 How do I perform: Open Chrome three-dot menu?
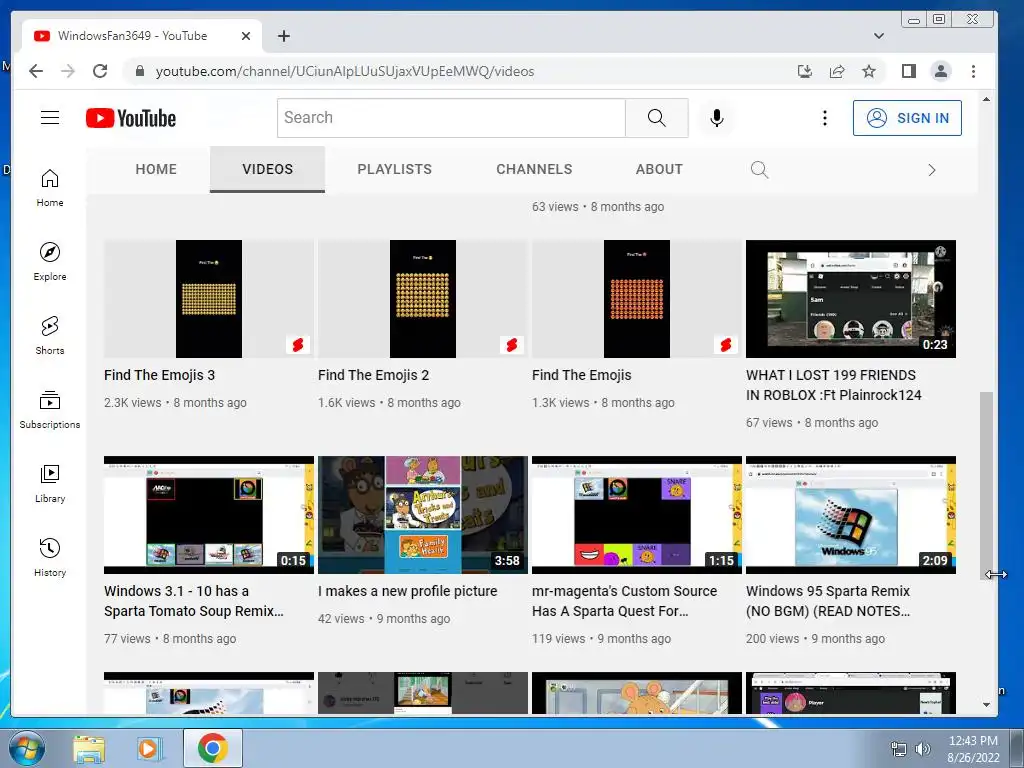973,71
